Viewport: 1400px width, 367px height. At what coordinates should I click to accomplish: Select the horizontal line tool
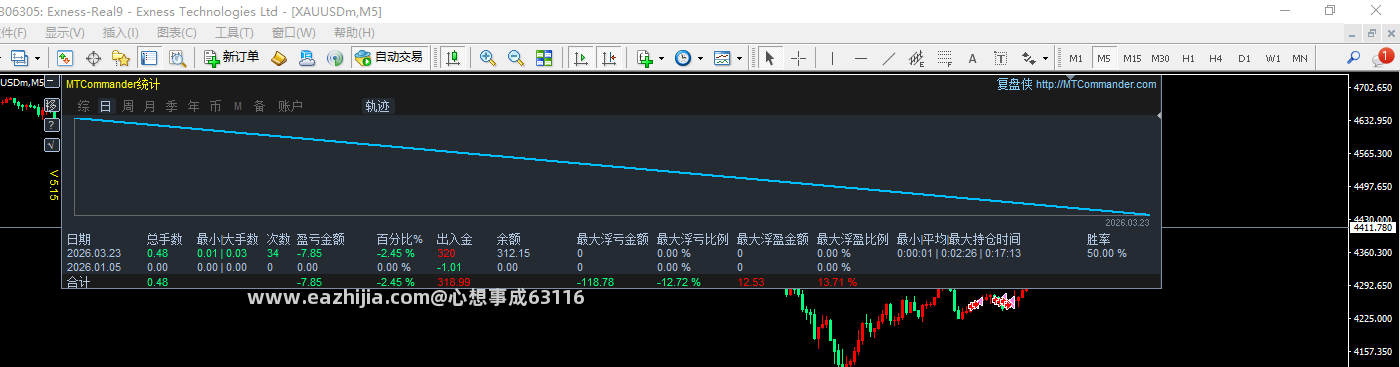click(861, 58)
